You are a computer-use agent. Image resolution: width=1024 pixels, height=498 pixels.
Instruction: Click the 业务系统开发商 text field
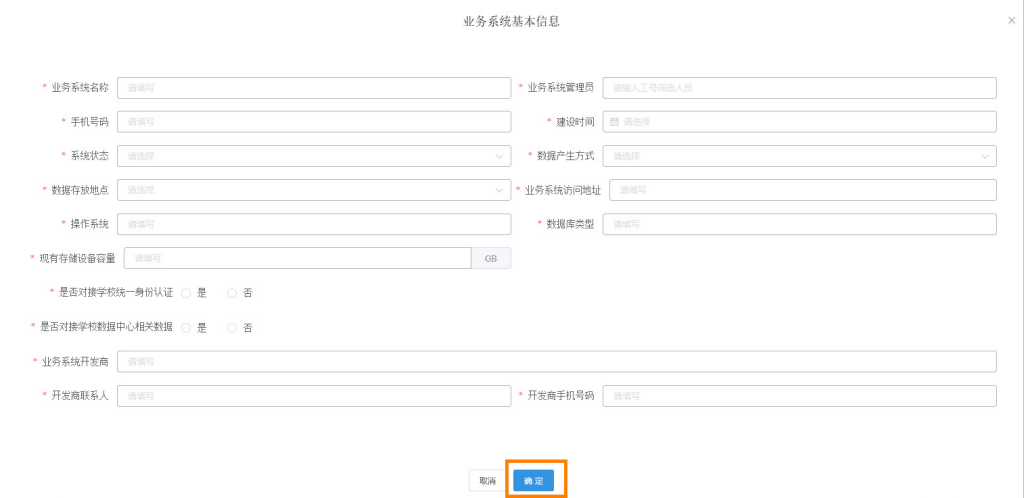click(x=556, y=361)
